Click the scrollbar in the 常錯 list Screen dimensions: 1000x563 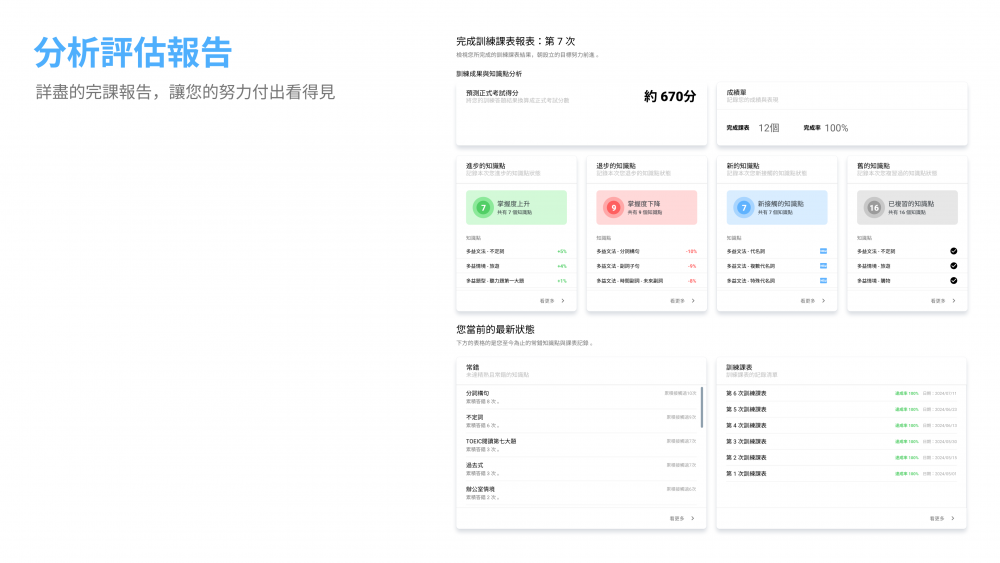702,408
